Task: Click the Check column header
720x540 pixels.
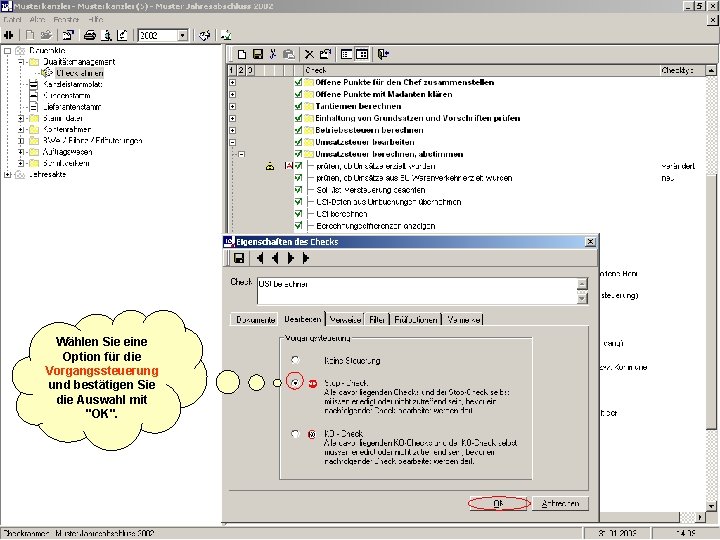Action: [x=482, y=70]
